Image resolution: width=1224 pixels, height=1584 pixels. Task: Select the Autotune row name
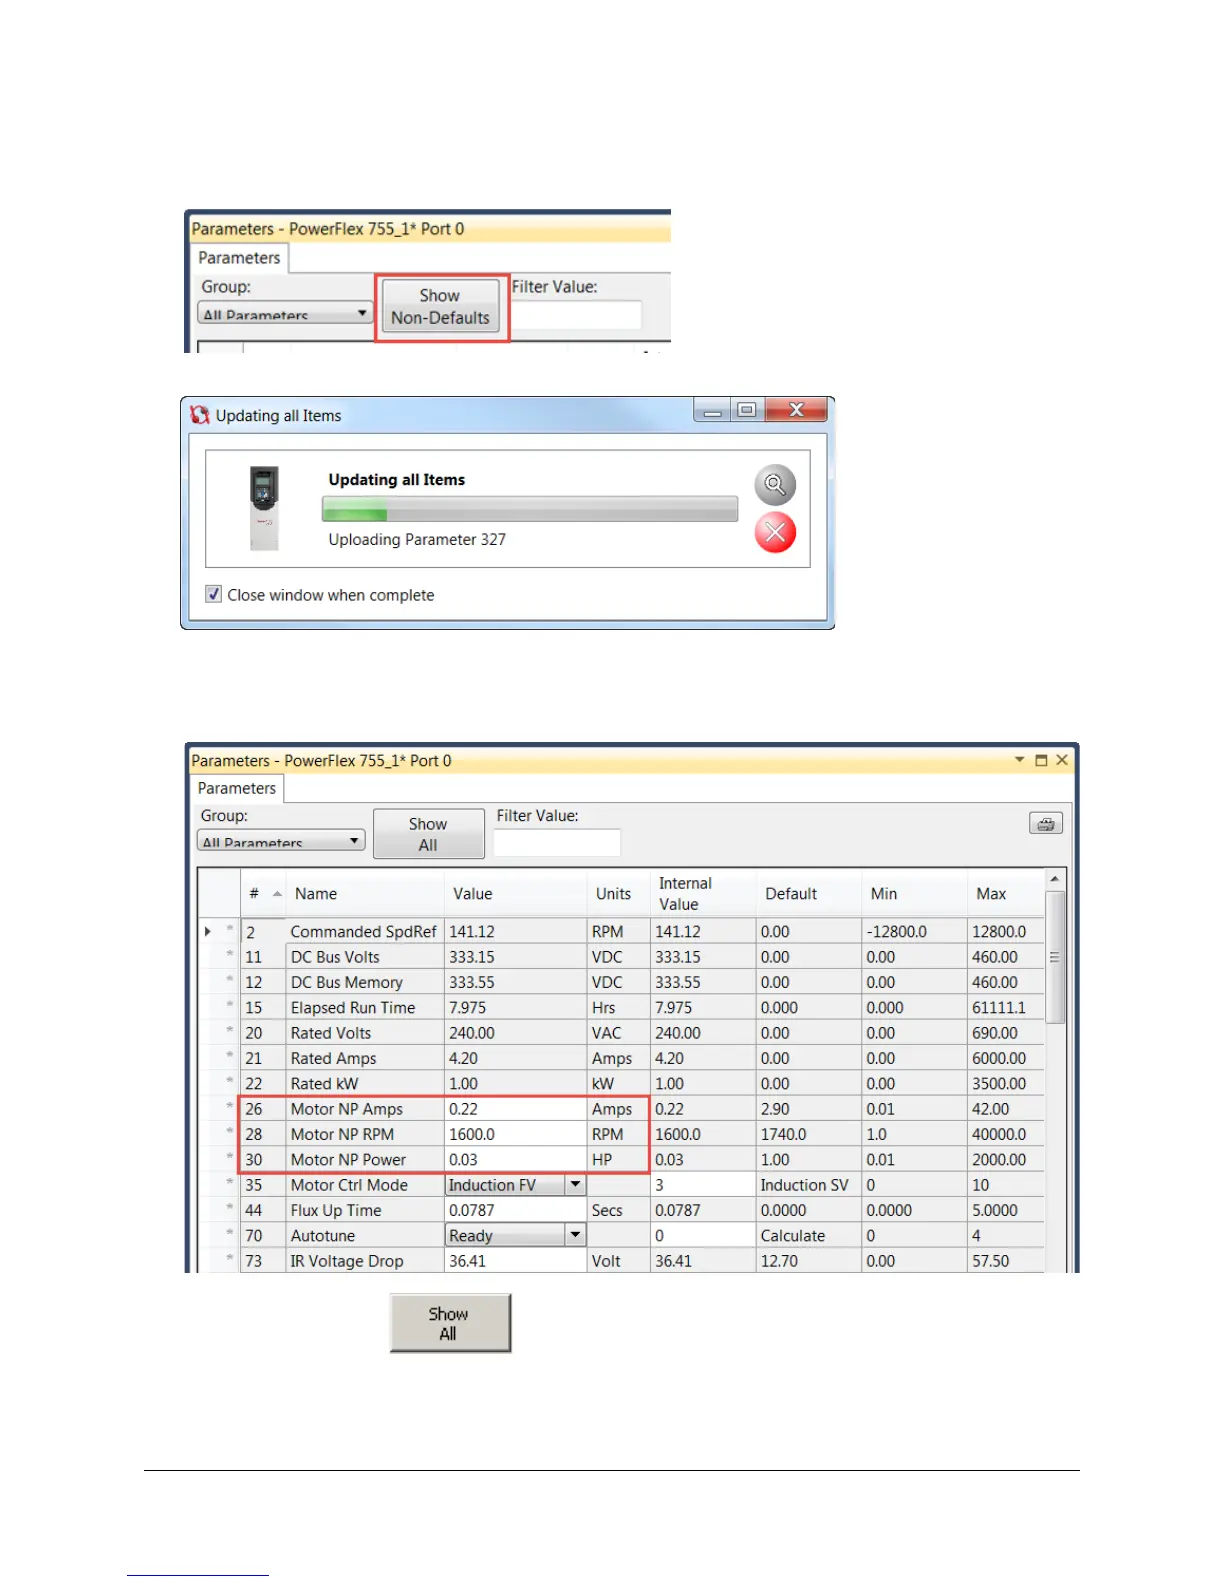coord(323,1236)
